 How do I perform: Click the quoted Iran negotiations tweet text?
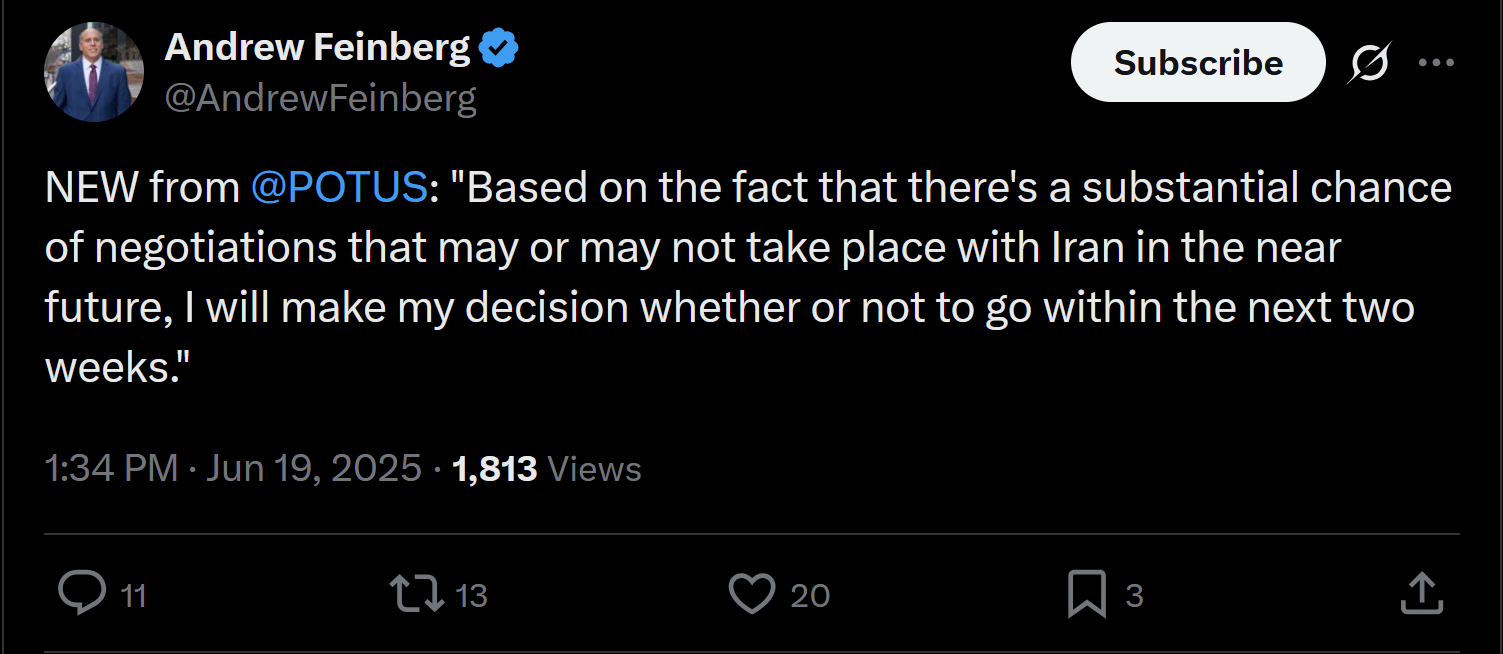tap(748, 278)
